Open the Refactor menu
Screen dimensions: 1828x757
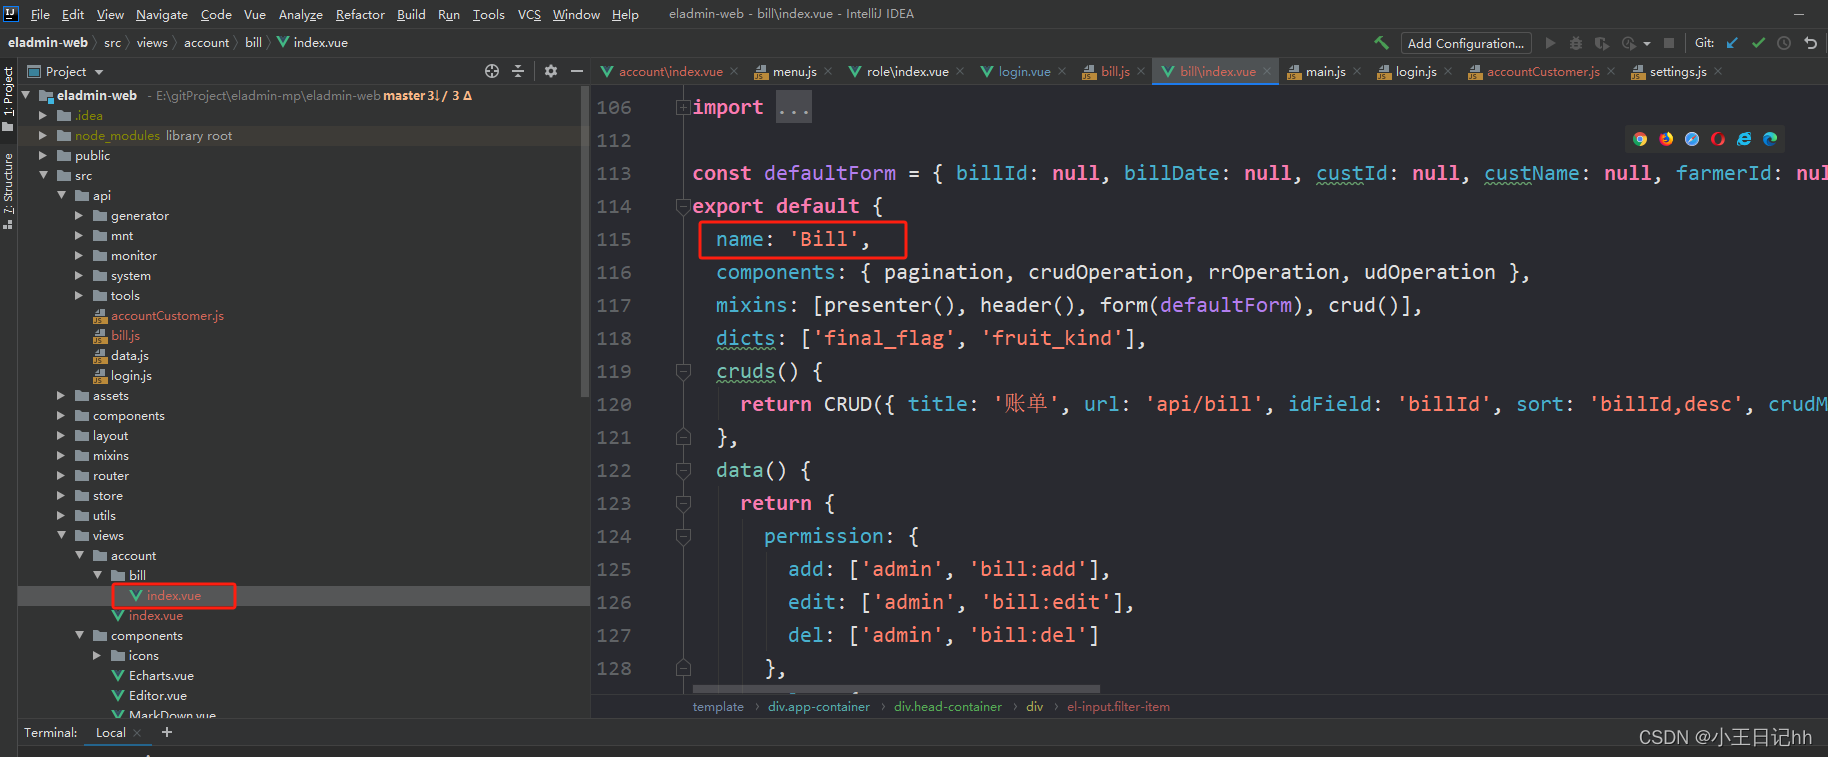coord(360,14)
